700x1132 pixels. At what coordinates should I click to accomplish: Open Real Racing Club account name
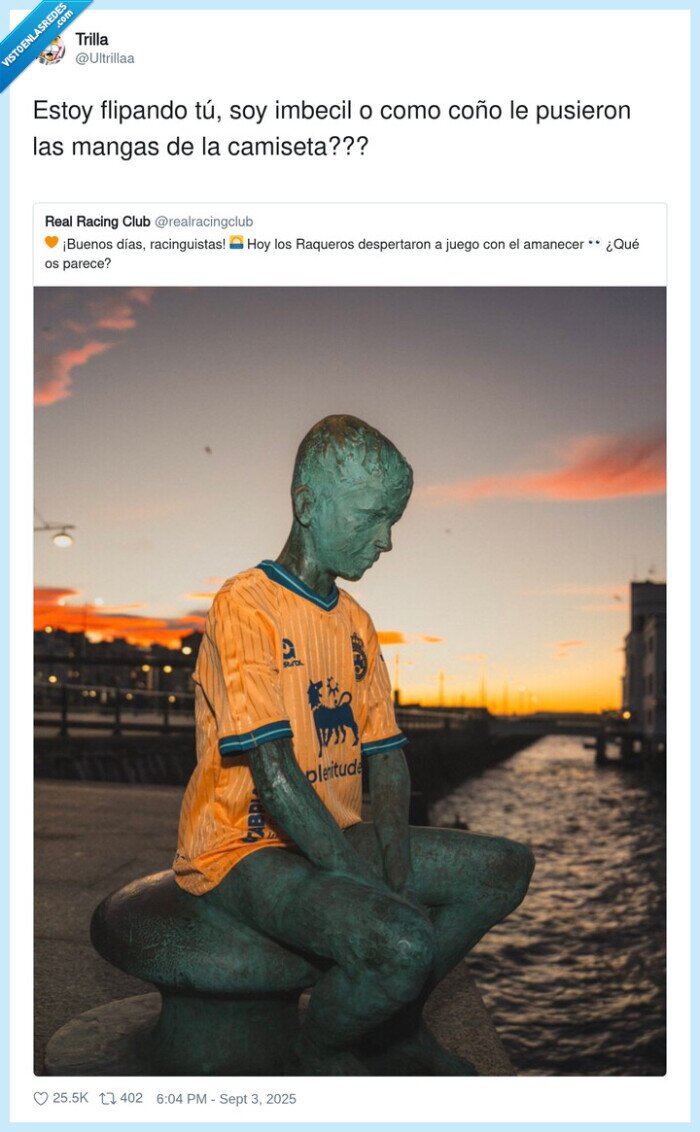(97, 222)
